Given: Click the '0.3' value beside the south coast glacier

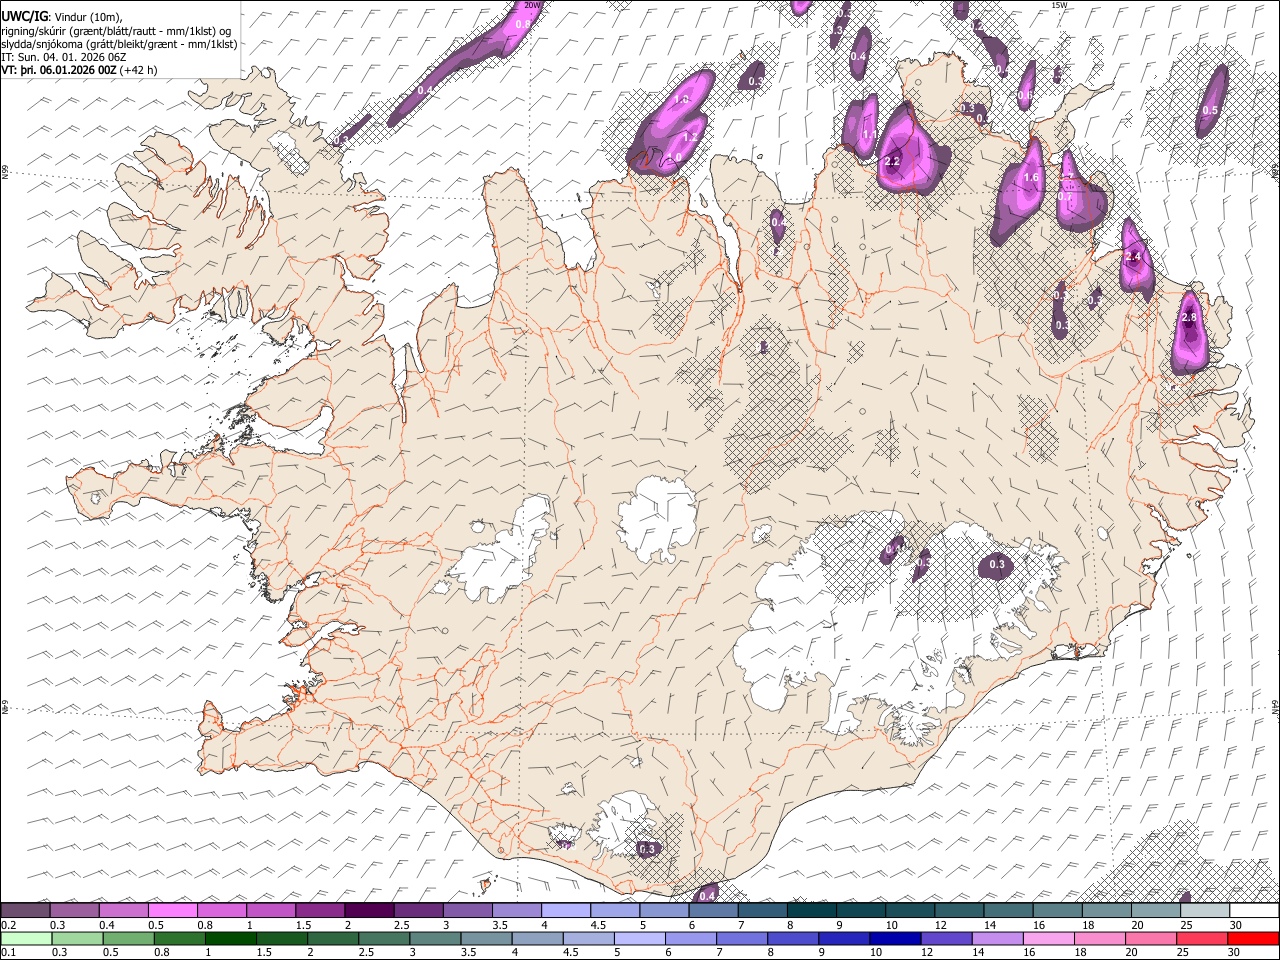Looking at the screenshot, I should 647,849.
